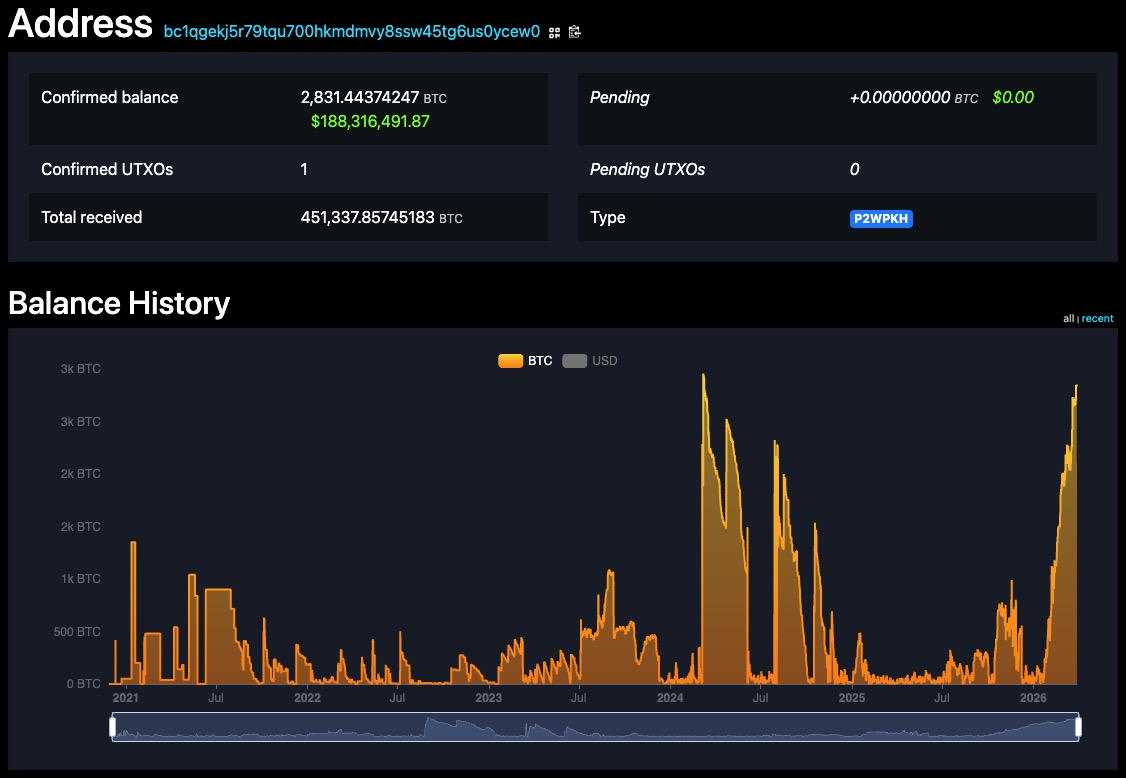Click the chart range navigator area
Image resolution: width=1126 pixels, height=778 pixels.
595,727
